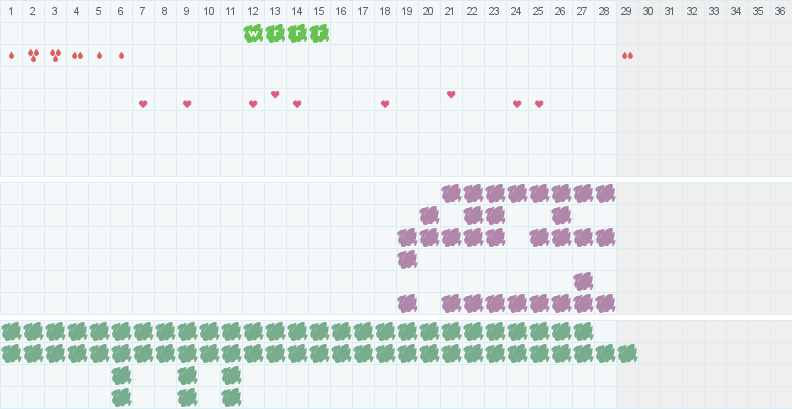Click the single blood drop on day 1
Screen dimensions: 792x409
[x=11, y=55]
